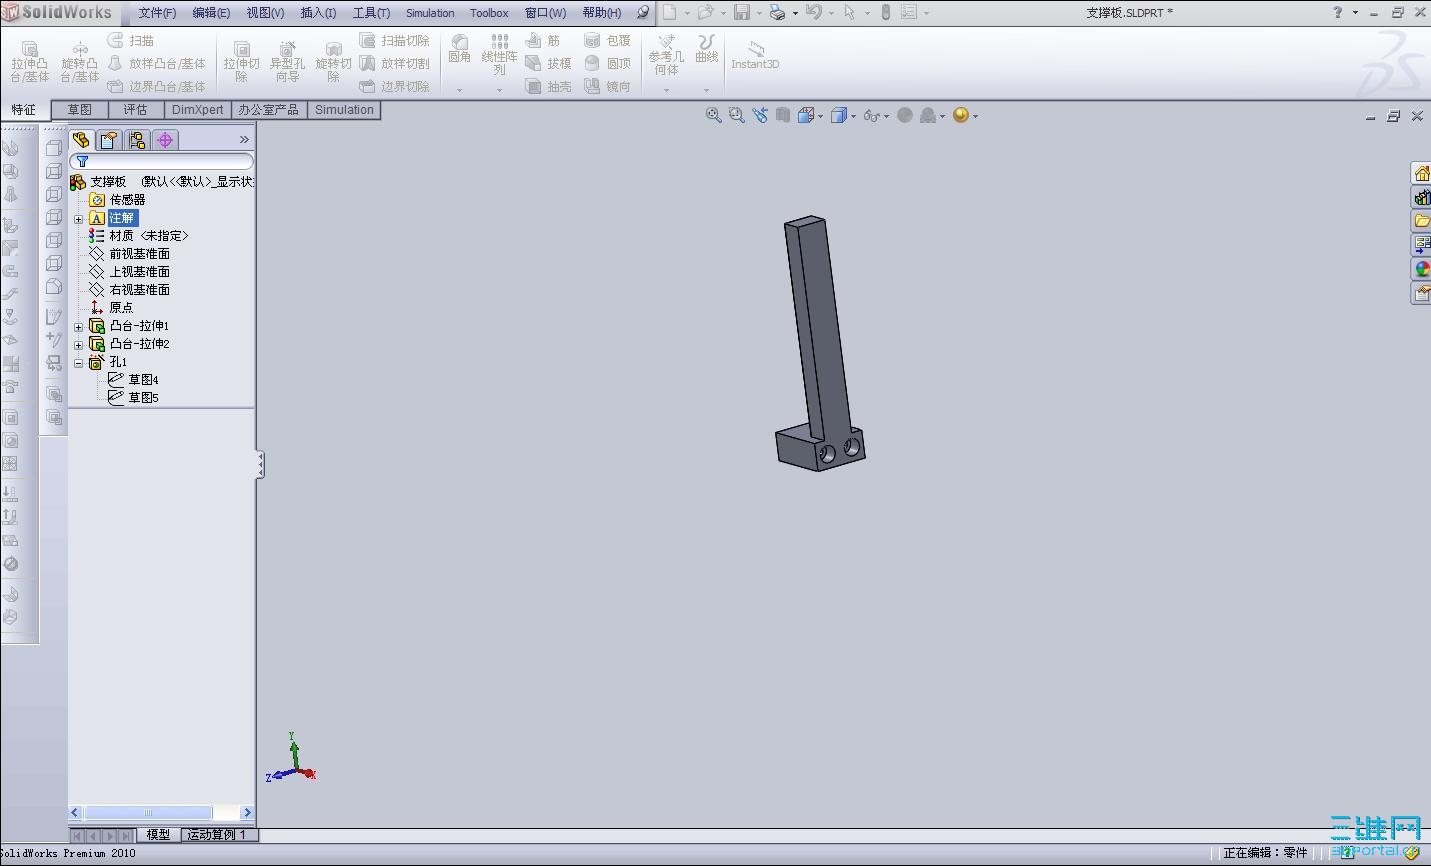This screenshot has width=1431, height=866.
Task: Open the PropertyManager tab icon
Action: click(x=109, y=140)
